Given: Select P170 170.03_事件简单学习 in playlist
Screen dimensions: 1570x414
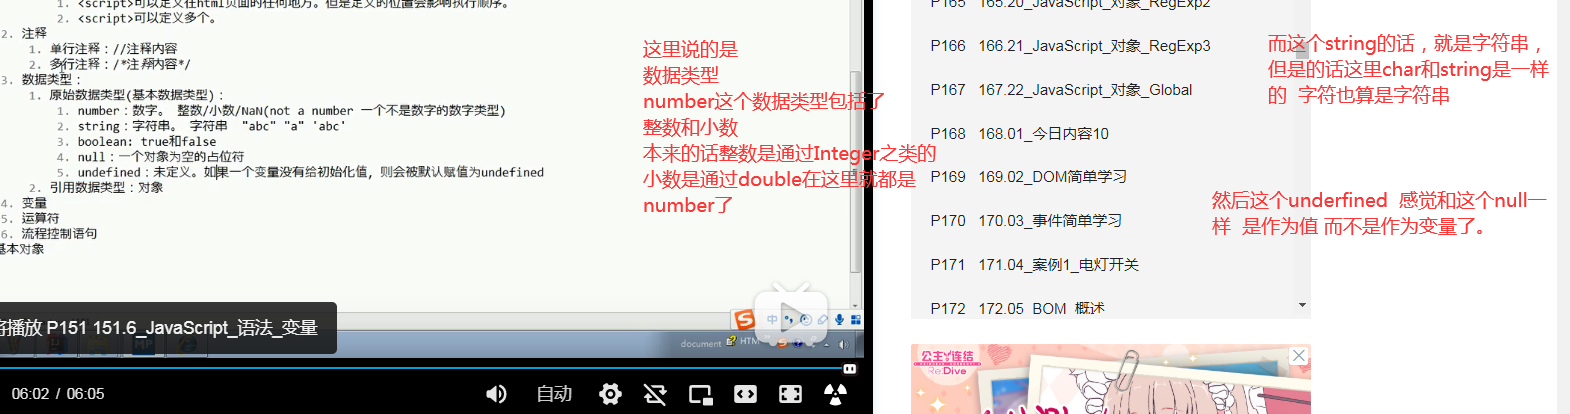Looking at the screenshot, I should [x=1026, y=221].
